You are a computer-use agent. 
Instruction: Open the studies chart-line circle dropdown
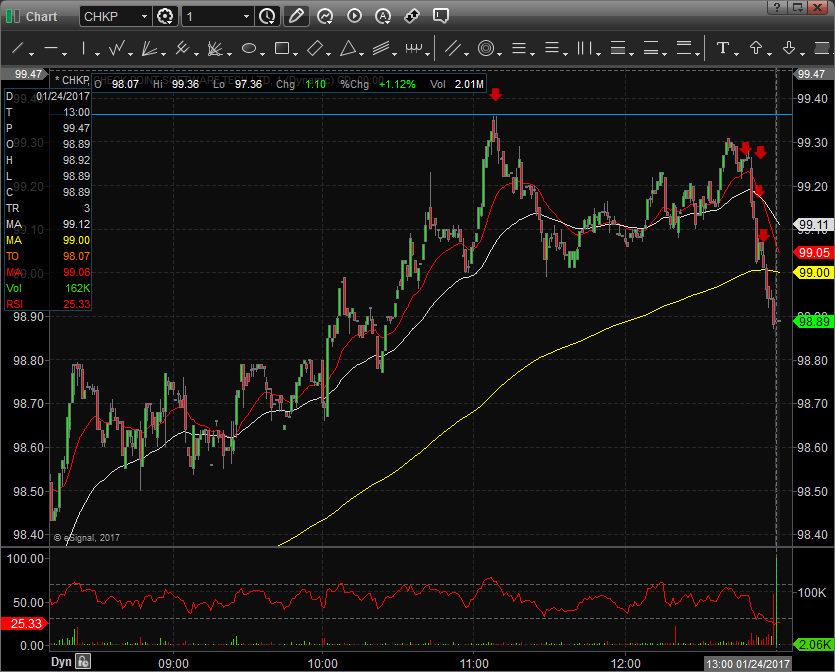[x=325, y=17]
